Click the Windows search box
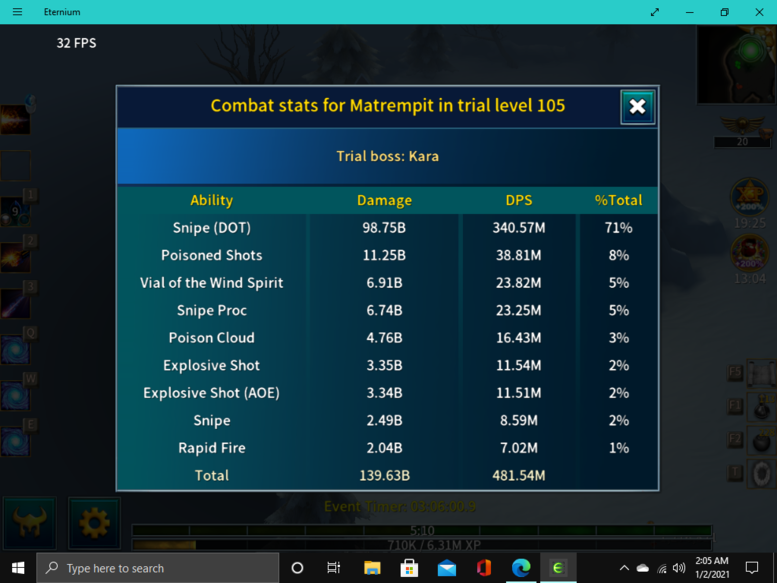 point(158,568)
